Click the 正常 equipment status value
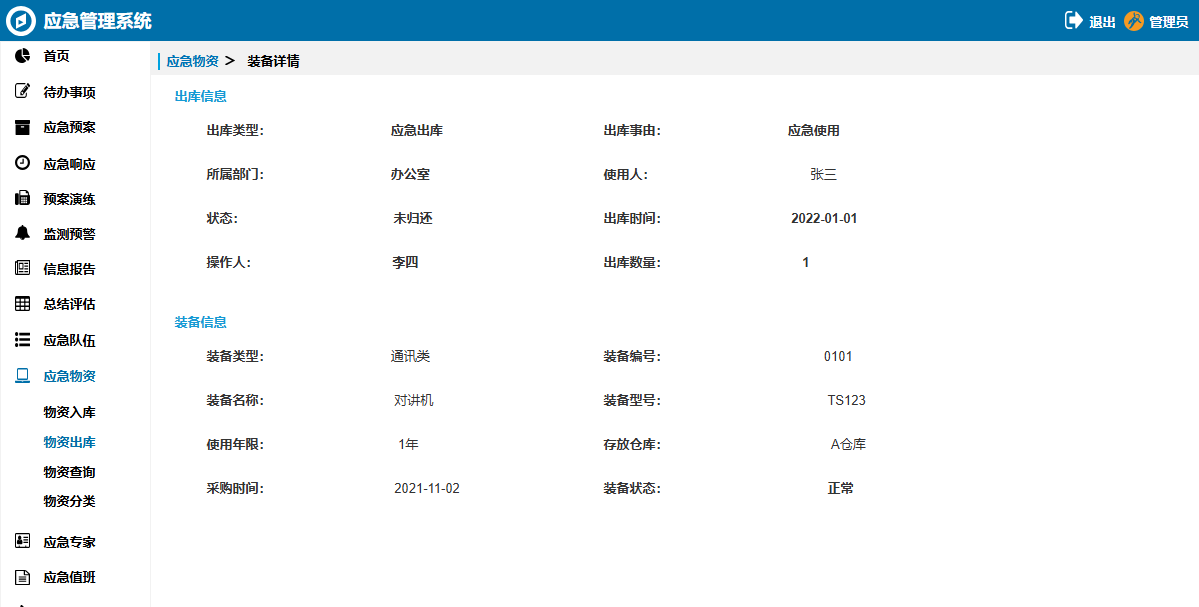The image size is (1199, 607). (840, 489)
